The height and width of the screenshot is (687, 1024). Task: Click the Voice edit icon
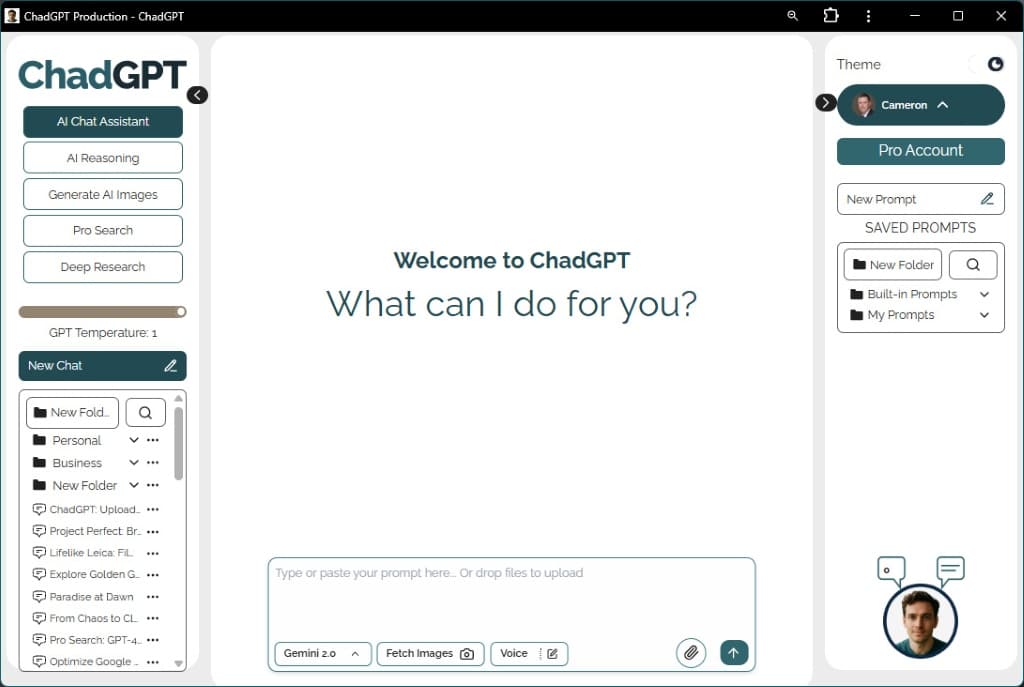pyautogui.click(x=552, y=654)
